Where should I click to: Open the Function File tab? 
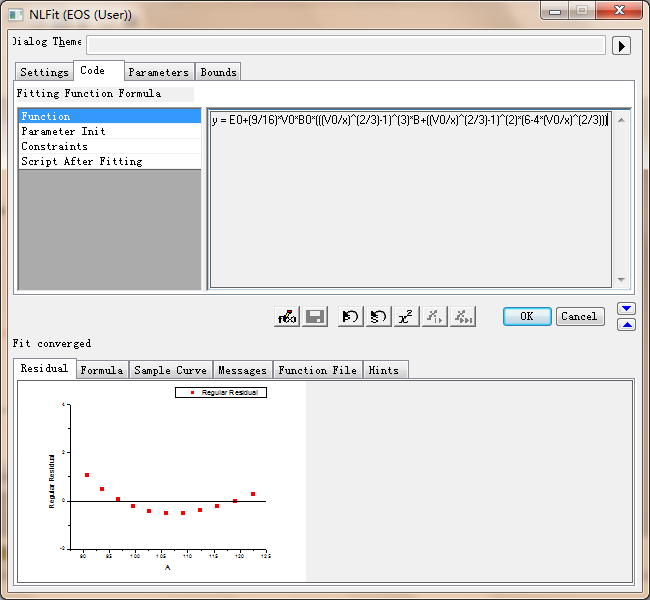tap(318, 370)
